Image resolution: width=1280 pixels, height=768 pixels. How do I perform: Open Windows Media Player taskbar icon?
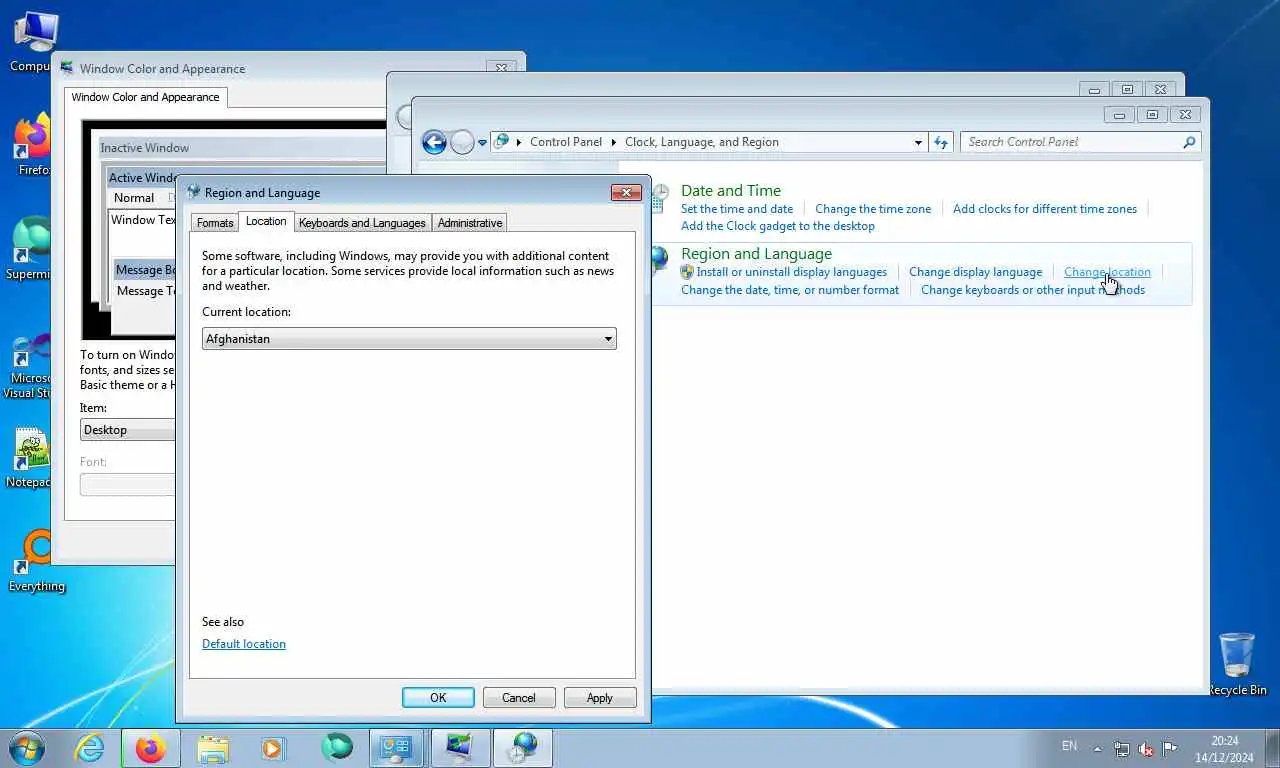pyautogui.click(x=273, y=748)
